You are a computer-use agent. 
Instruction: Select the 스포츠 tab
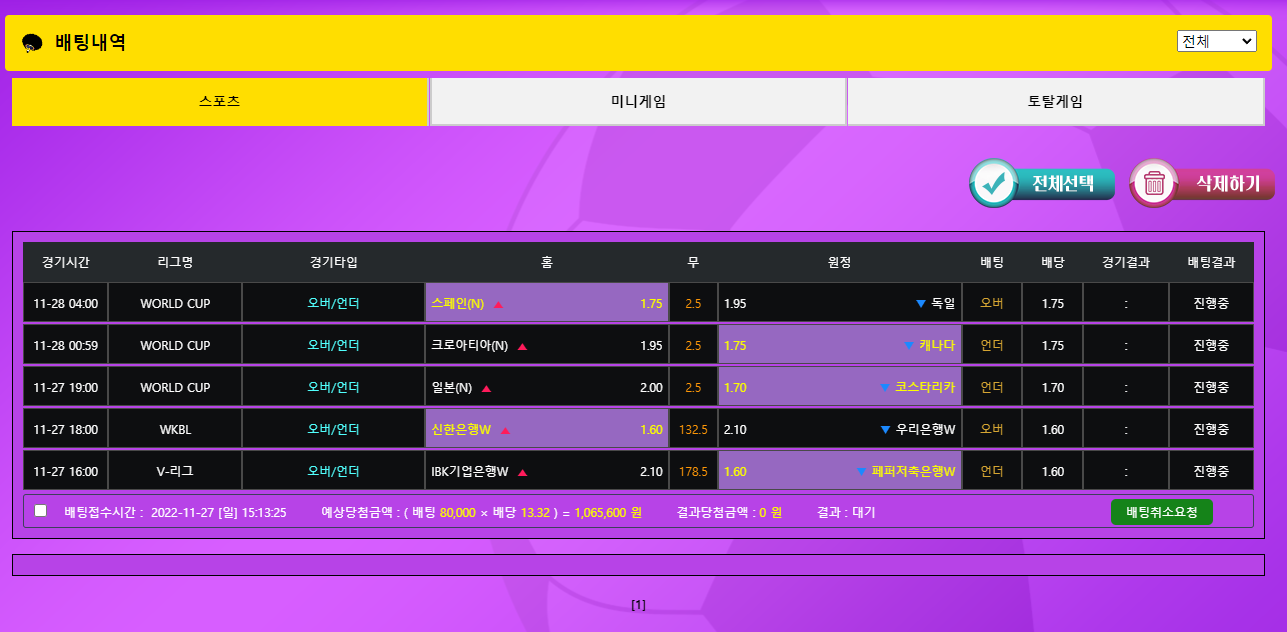pos(220,102)
